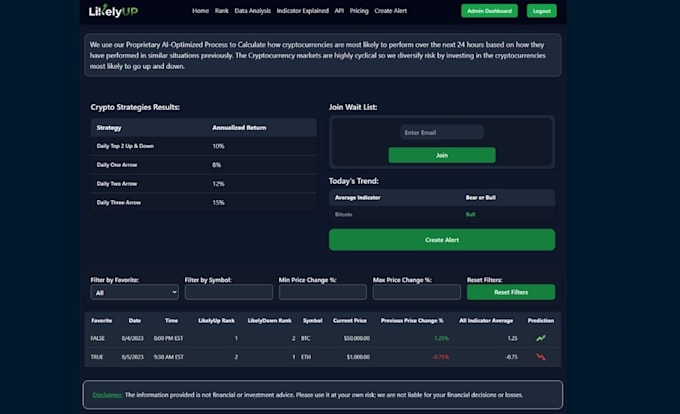Focus the Max Price Change % field
Viewport: 680px width, 414px height.
[x=417, y=292]
